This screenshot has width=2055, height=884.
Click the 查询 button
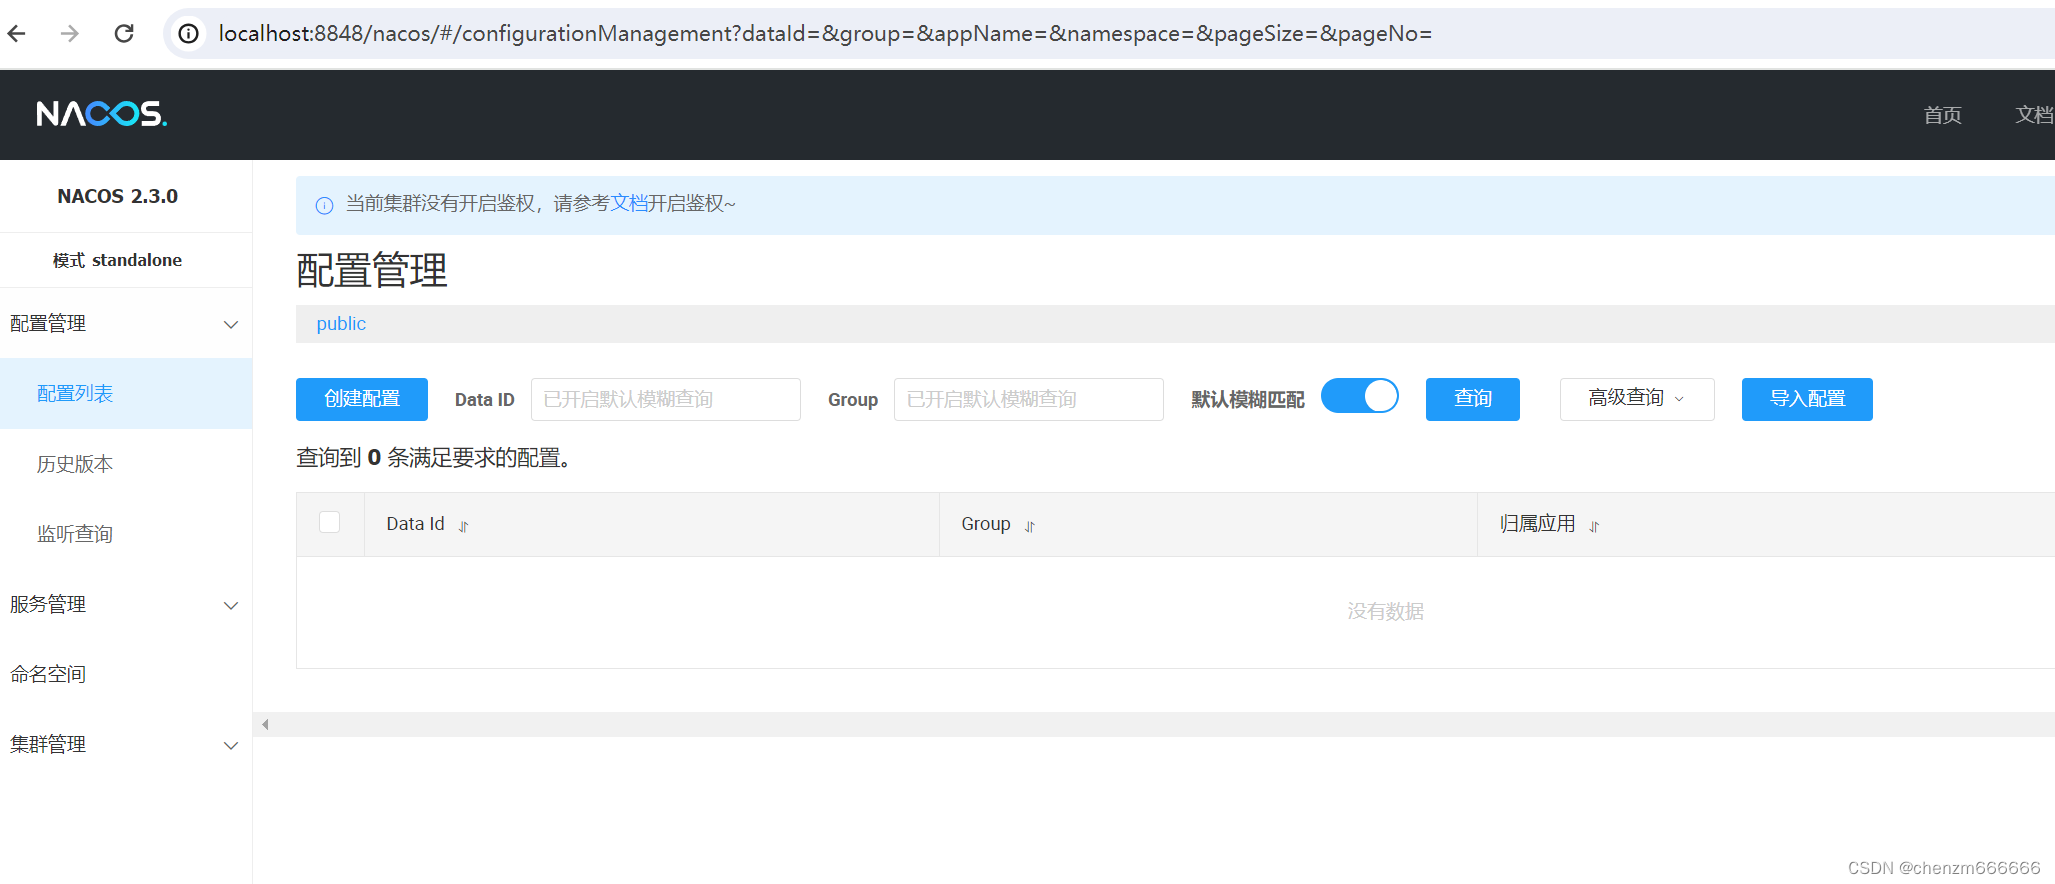tap(1473, 399)
